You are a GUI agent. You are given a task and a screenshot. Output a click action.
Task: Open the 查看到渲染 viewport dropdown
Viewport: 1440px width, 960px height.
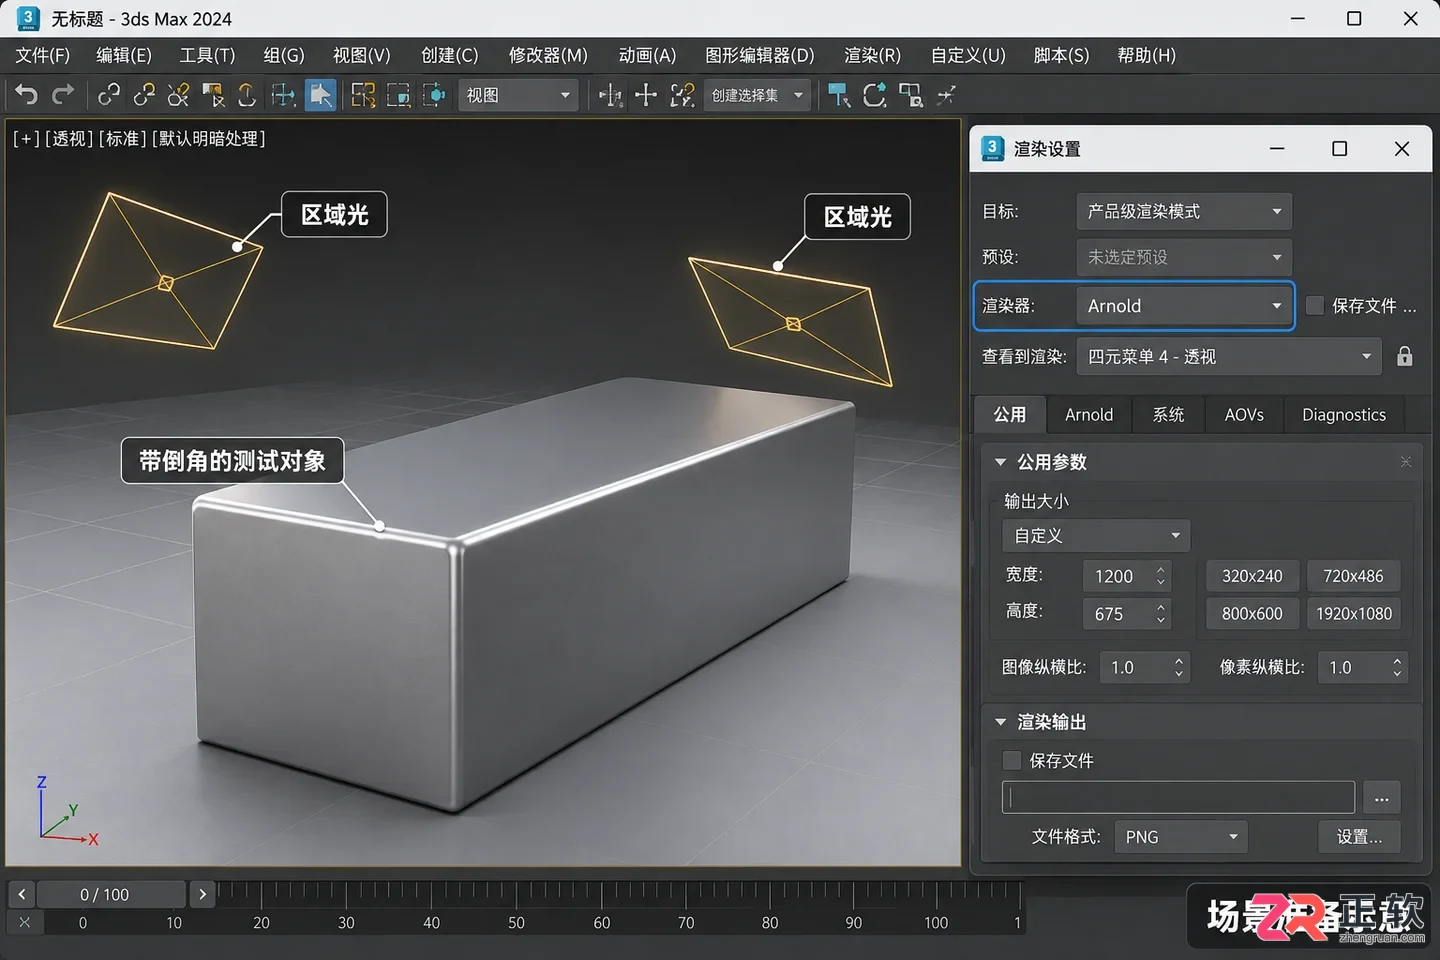tap(1229, 356)
